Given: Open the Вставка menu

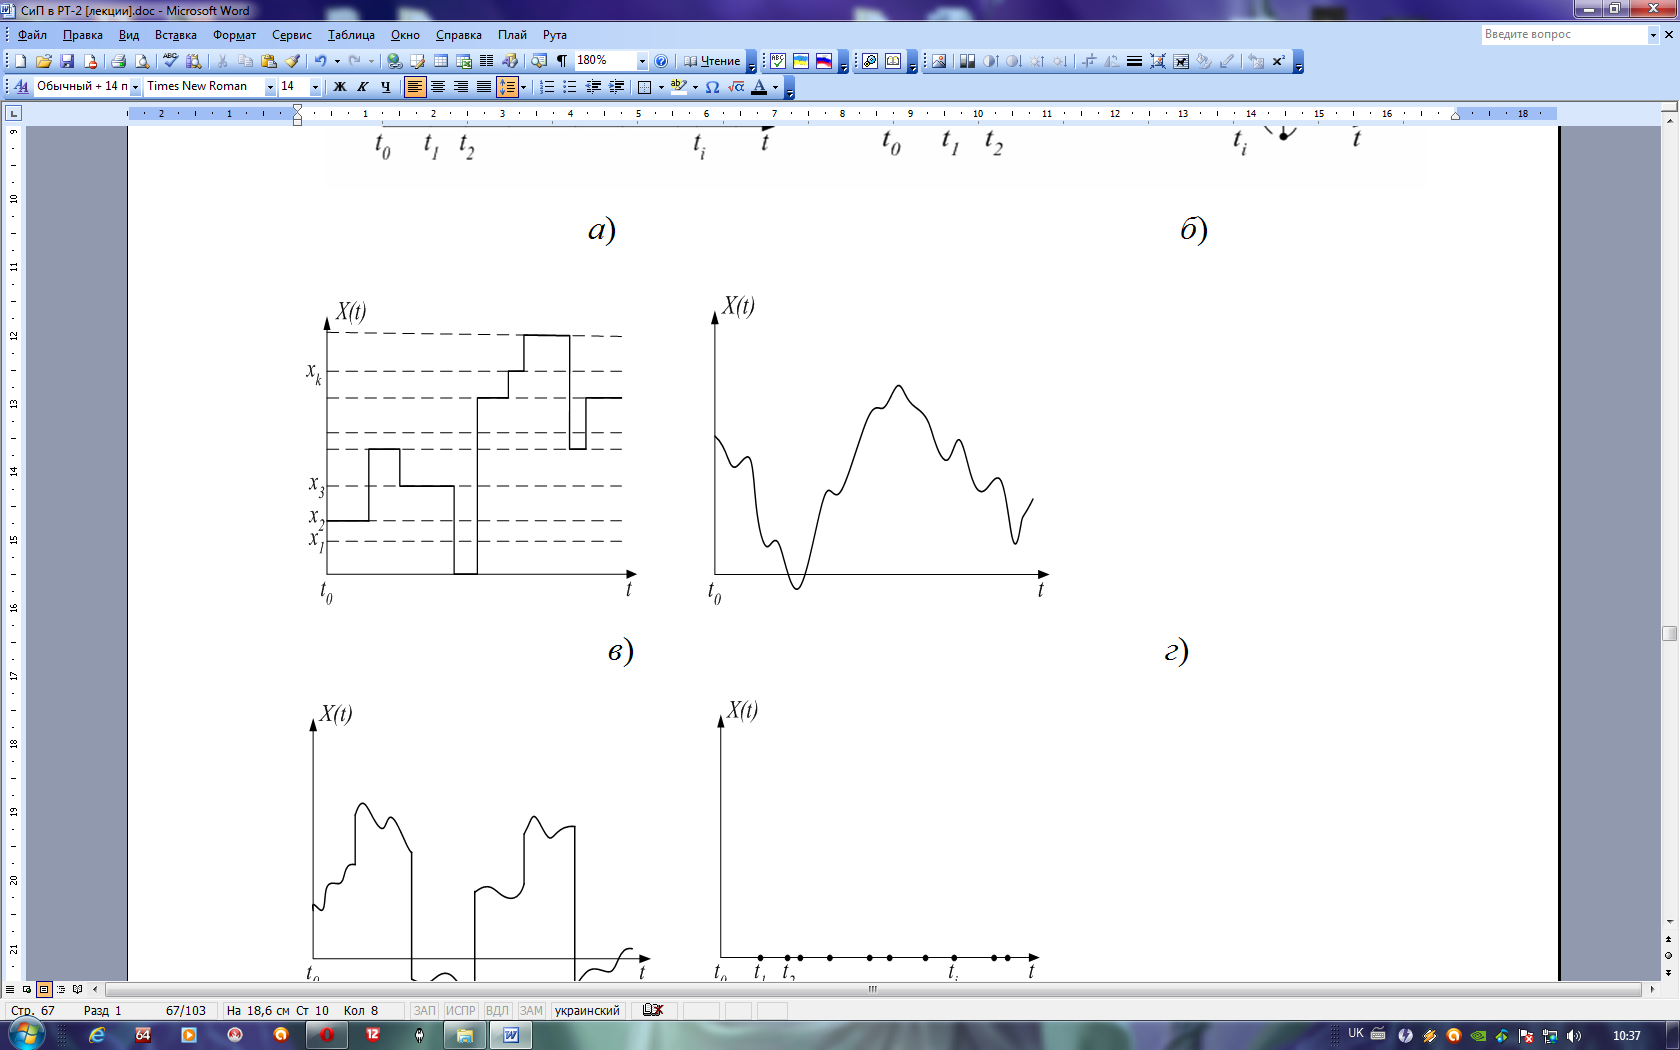Looking at the screenshot, I should tap(176, 35).
